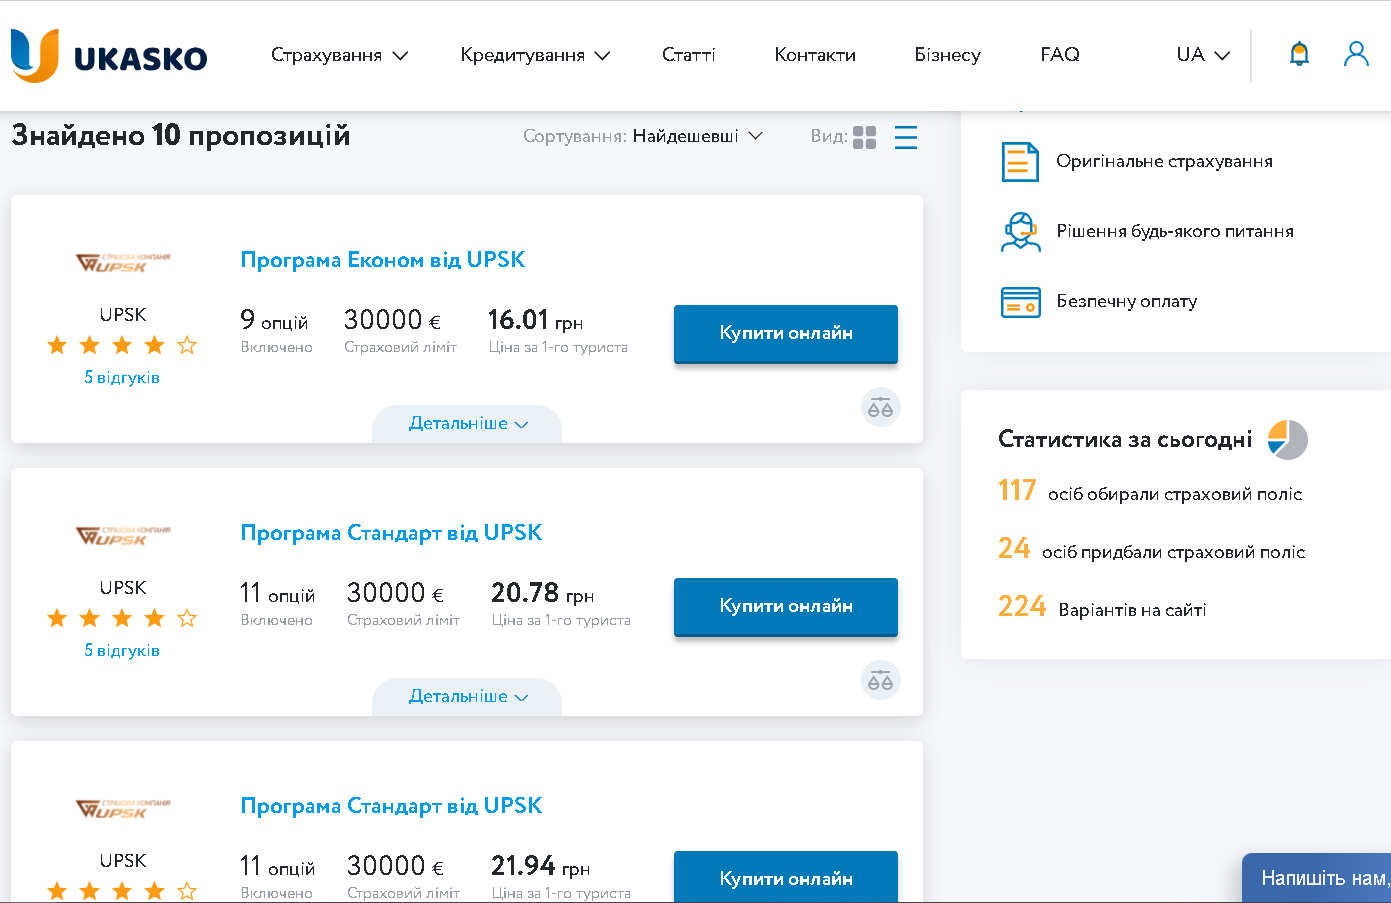Click 224 Варіантів на сайті

1102,607
